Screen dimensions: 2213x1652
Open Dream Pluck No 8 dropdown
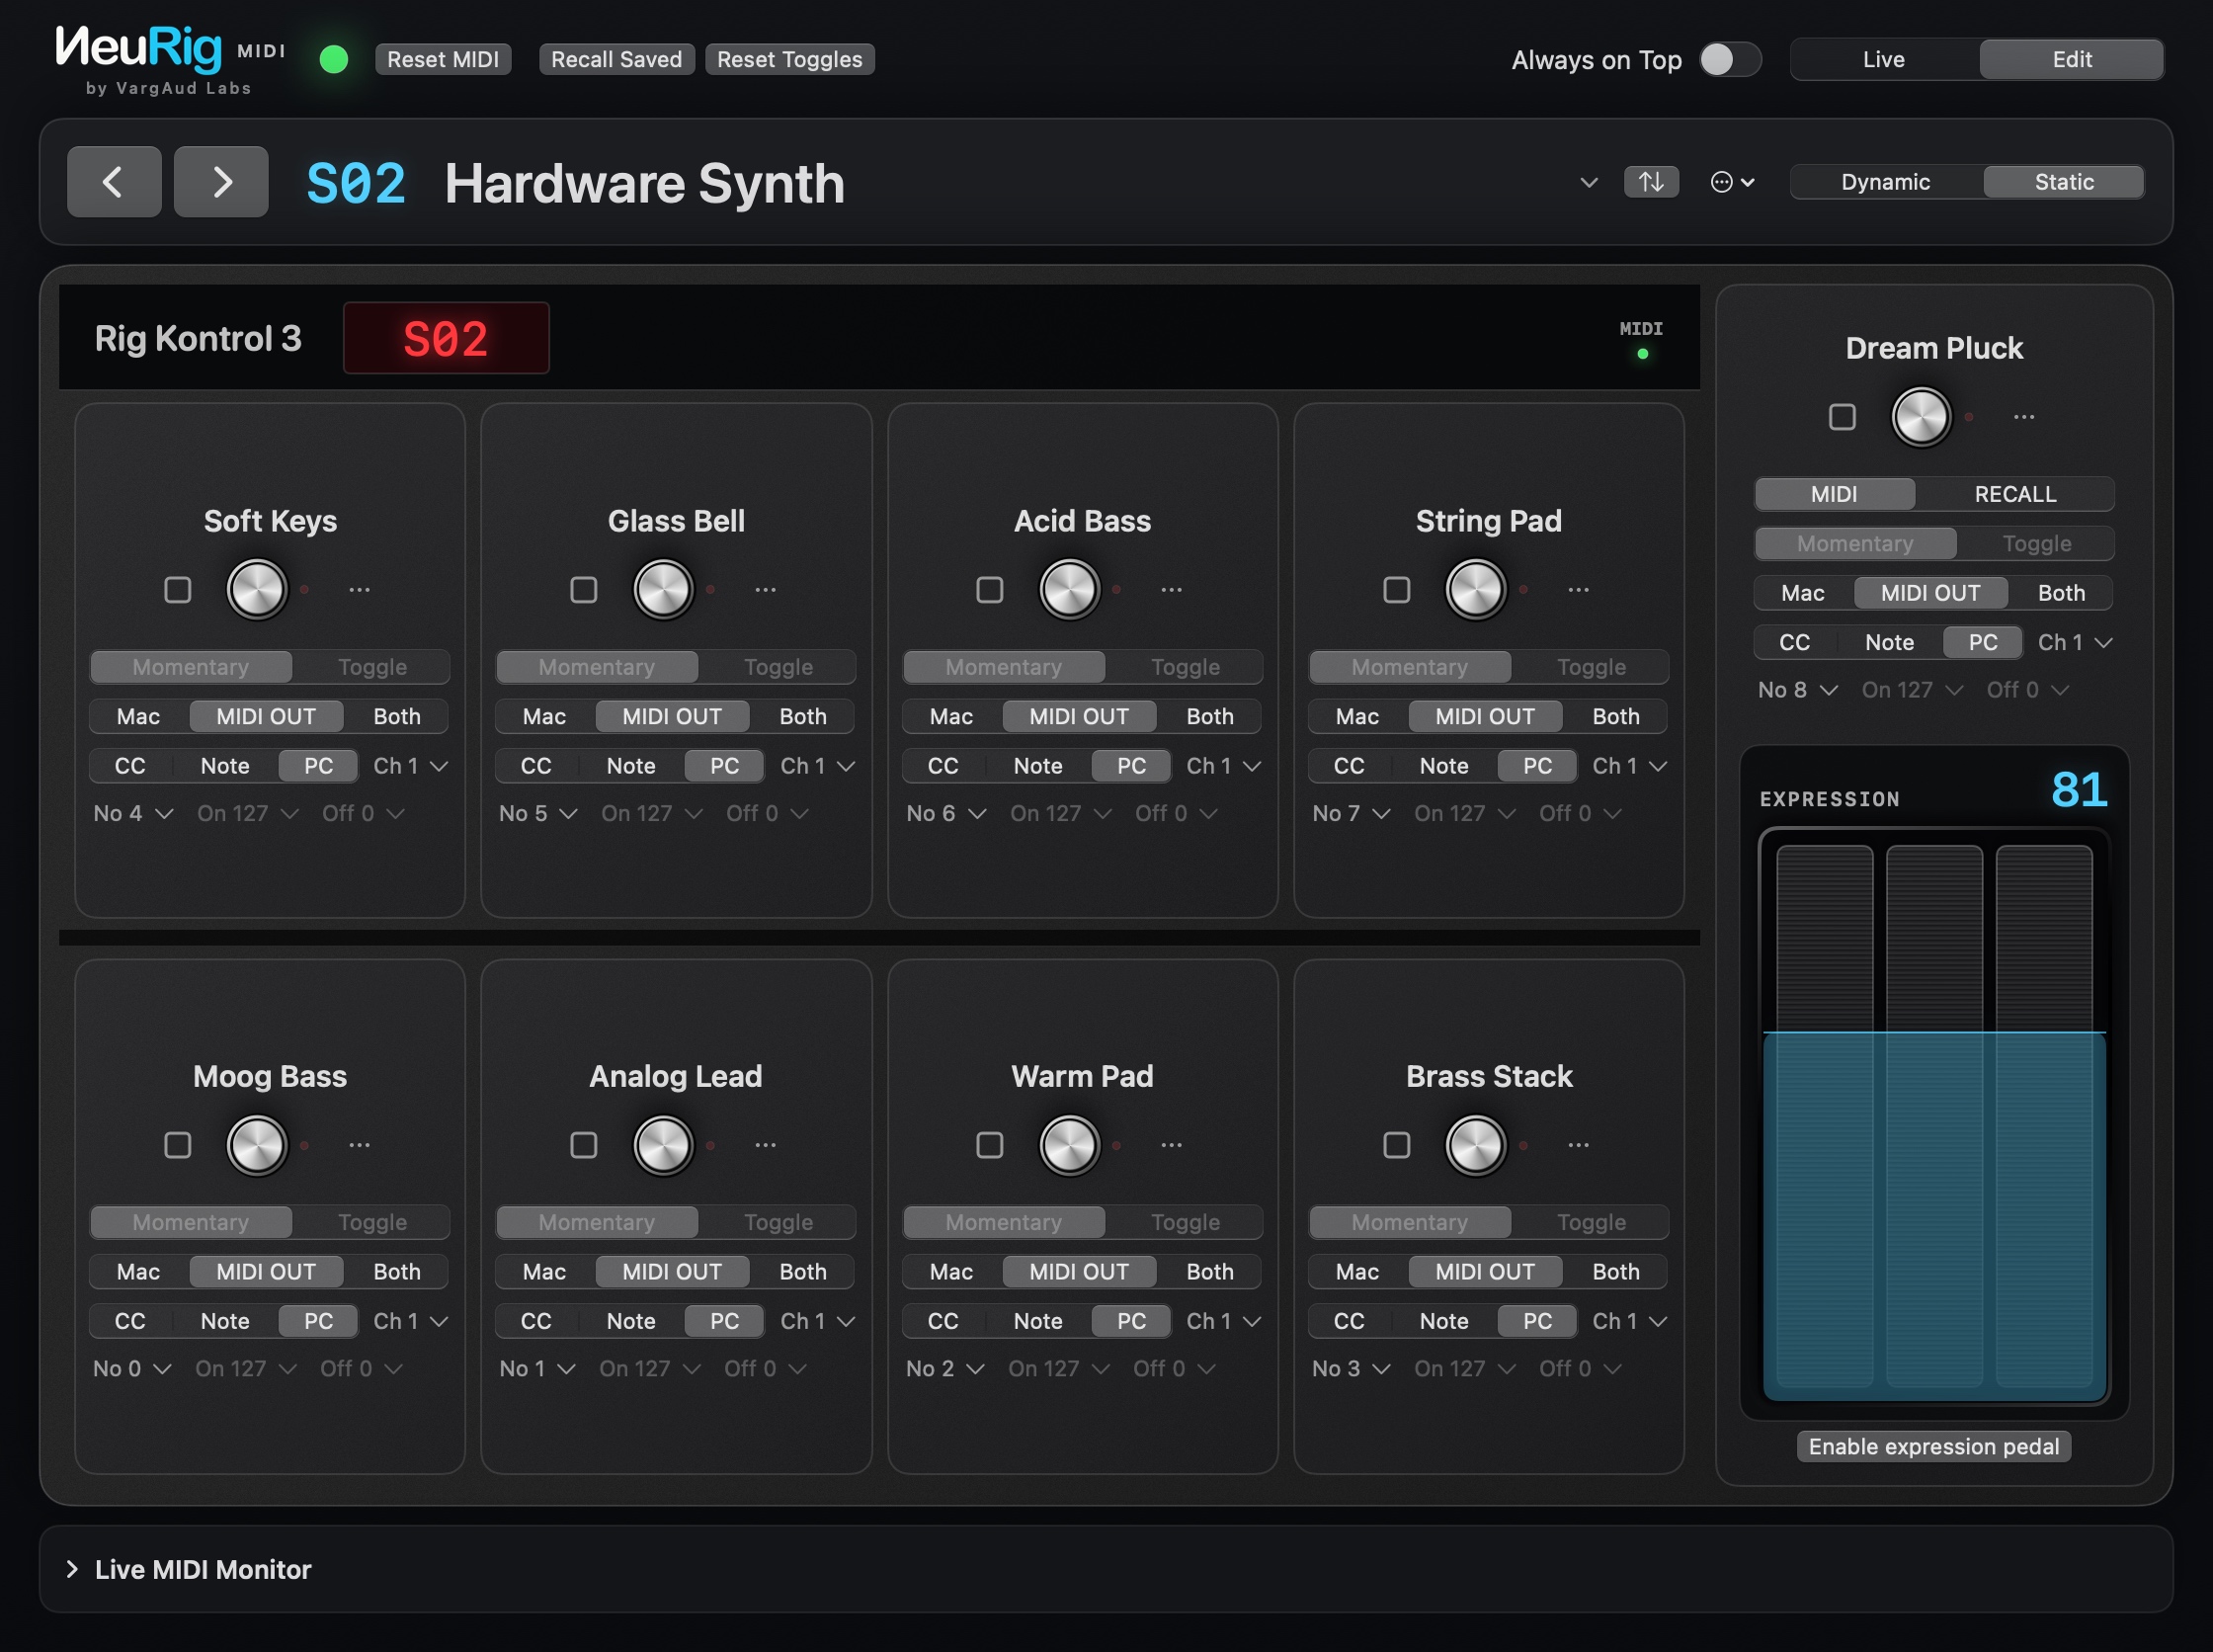[1798, 690]
